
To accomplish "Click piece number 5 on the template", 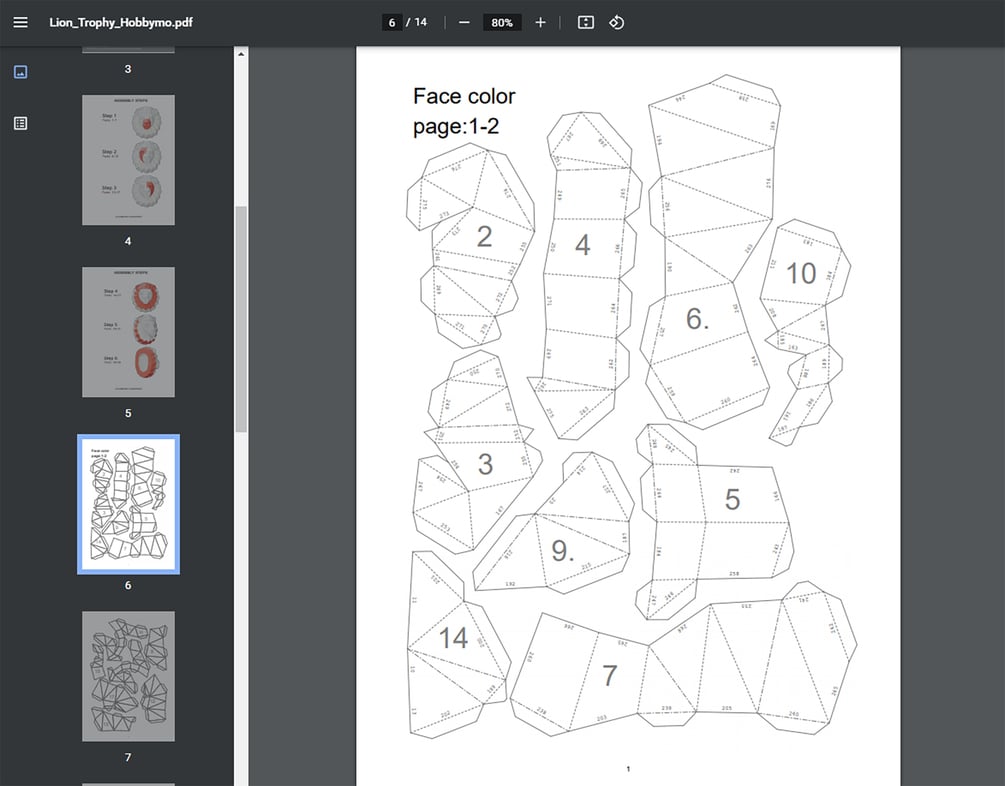I will (x=732, y=500).
